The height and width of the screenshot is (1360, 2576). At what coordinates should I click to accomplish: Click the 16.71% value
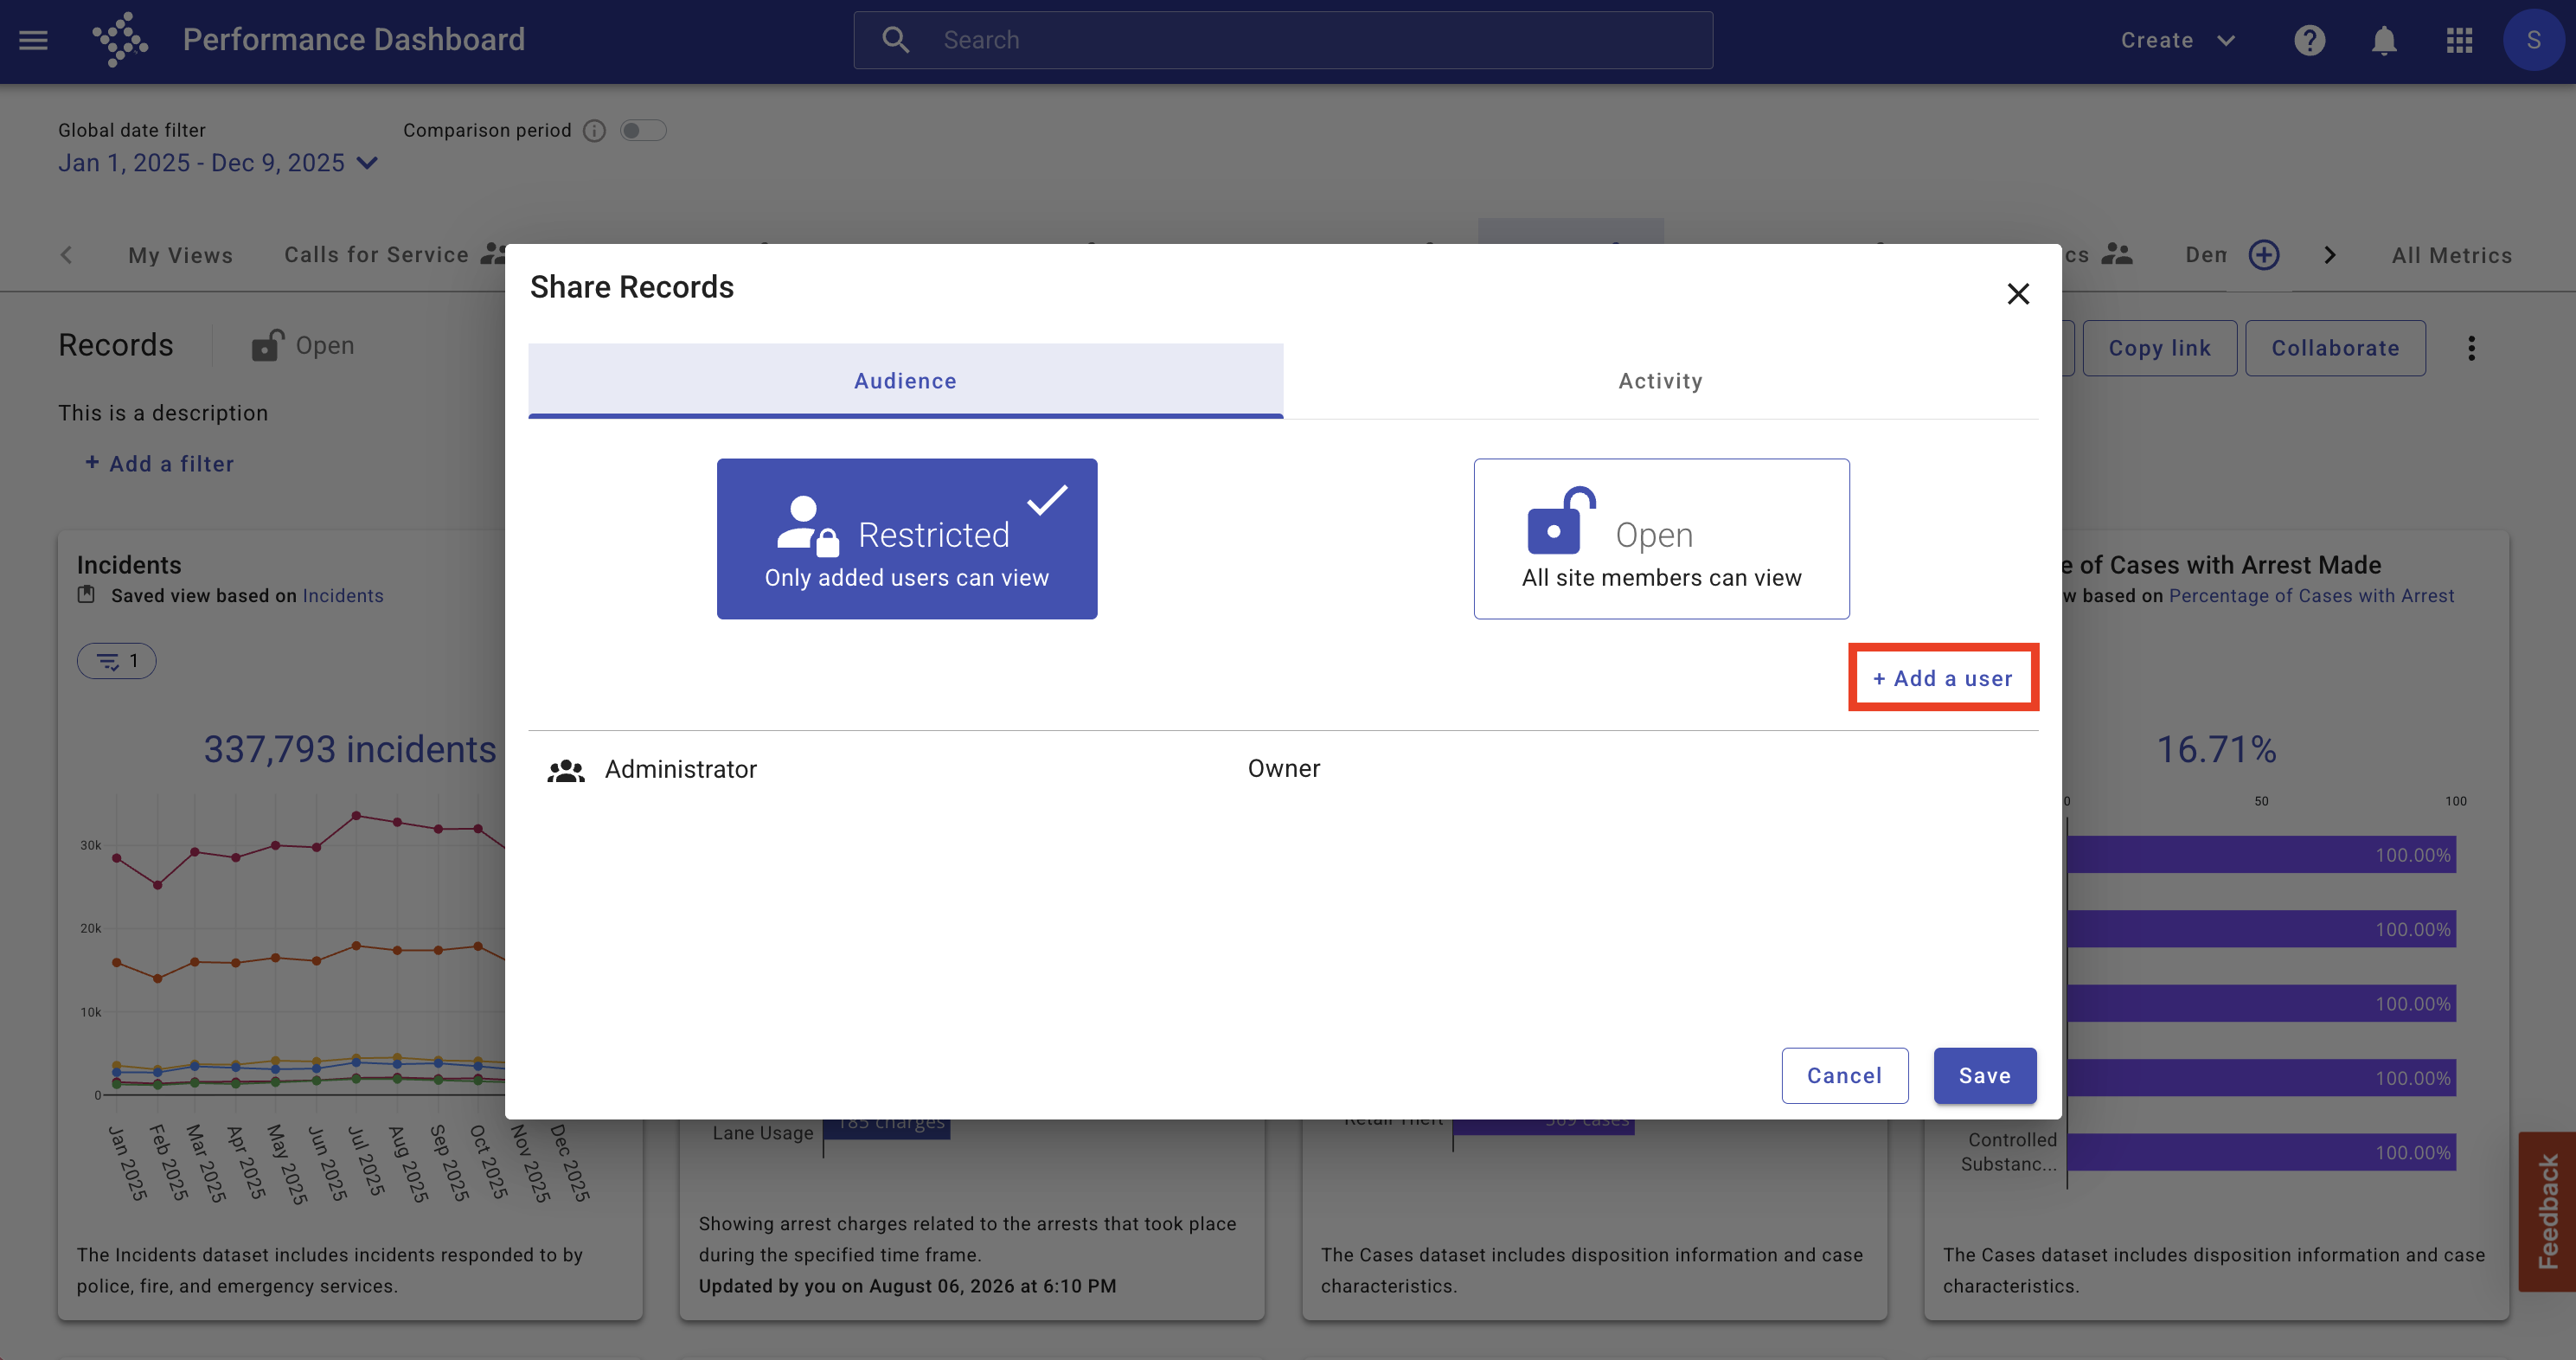click(x=2216, y=749)
